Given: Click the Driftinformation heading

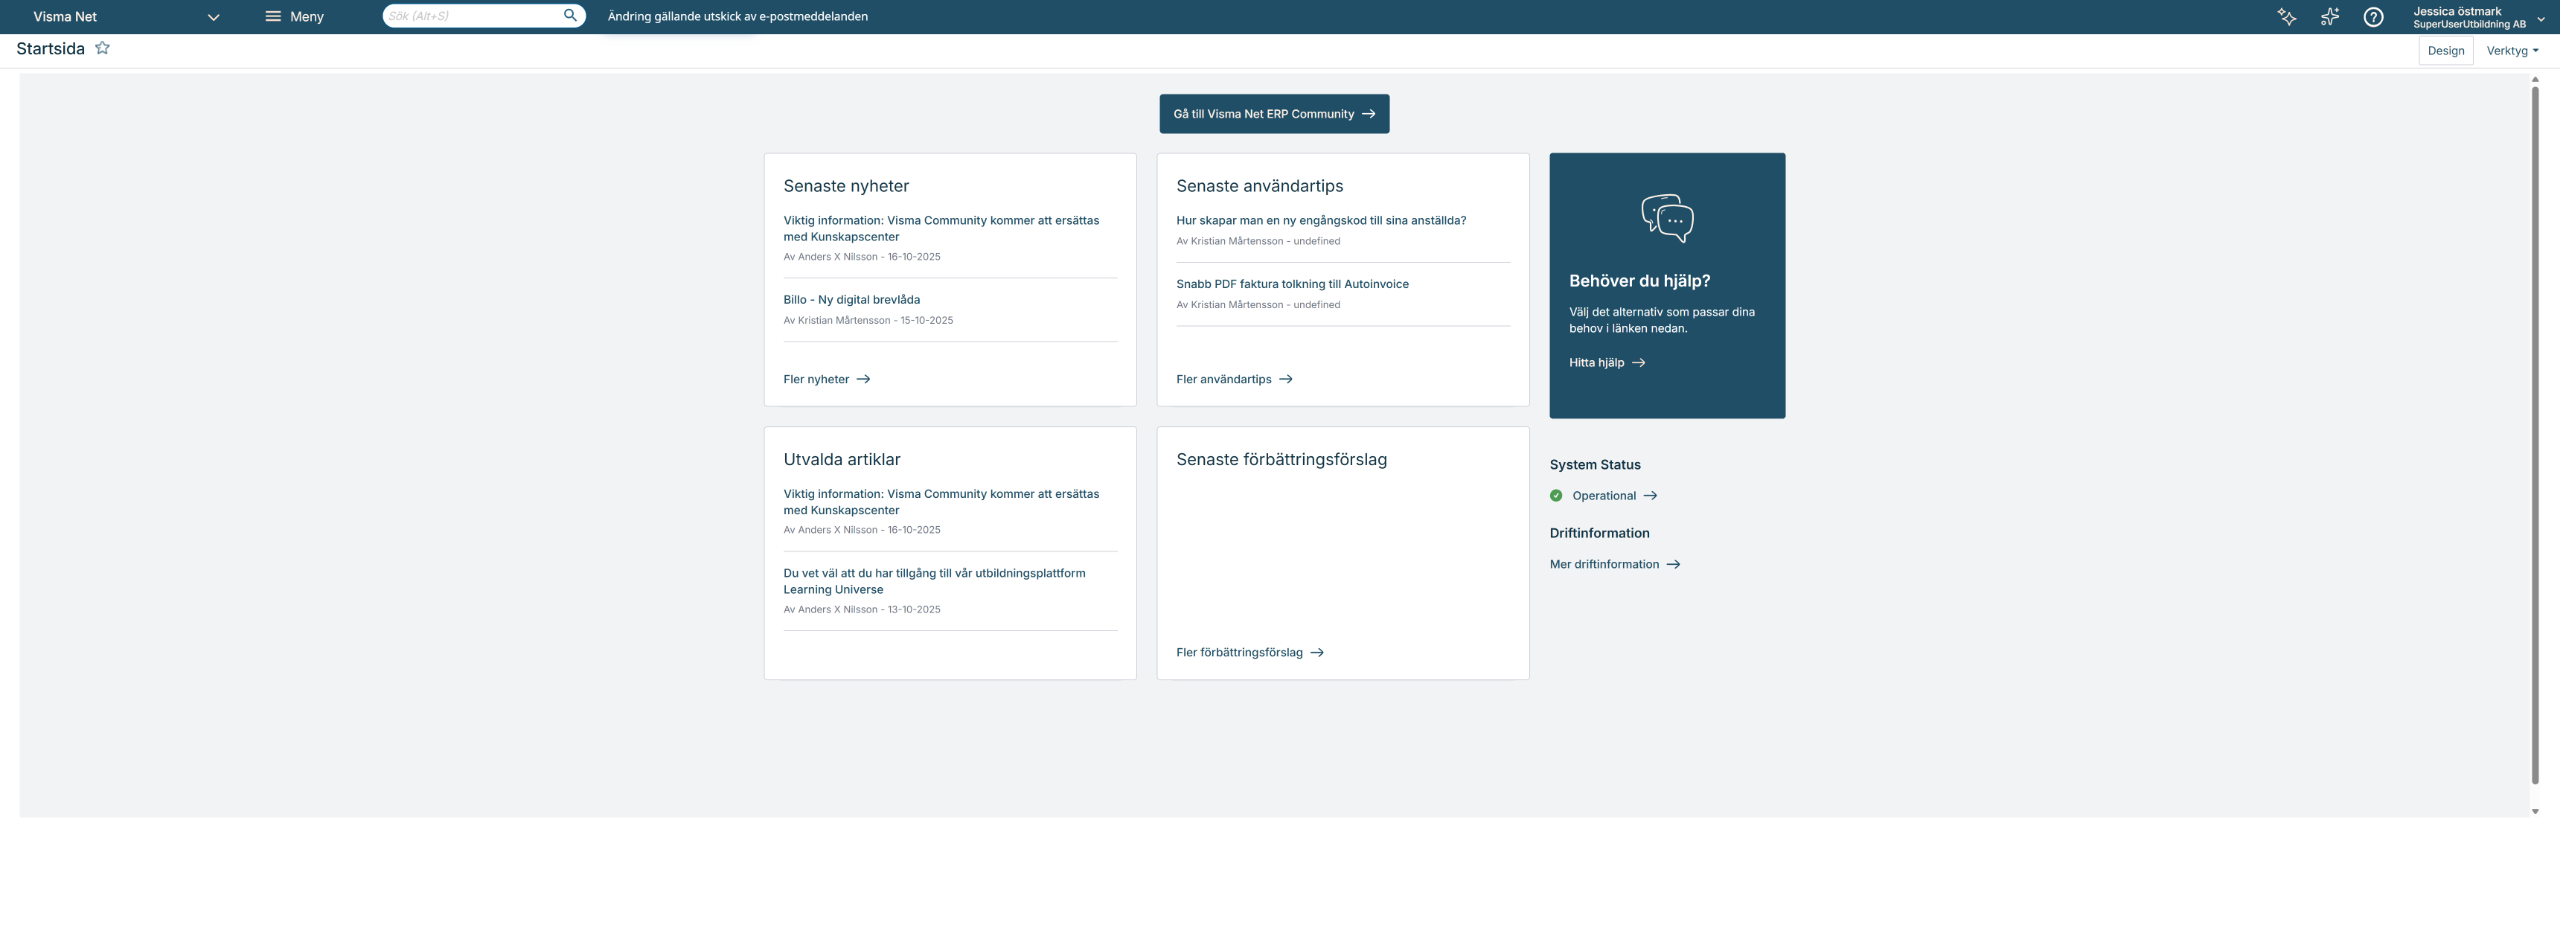Looking at the screenshot, I should (x=1599, y=533).
